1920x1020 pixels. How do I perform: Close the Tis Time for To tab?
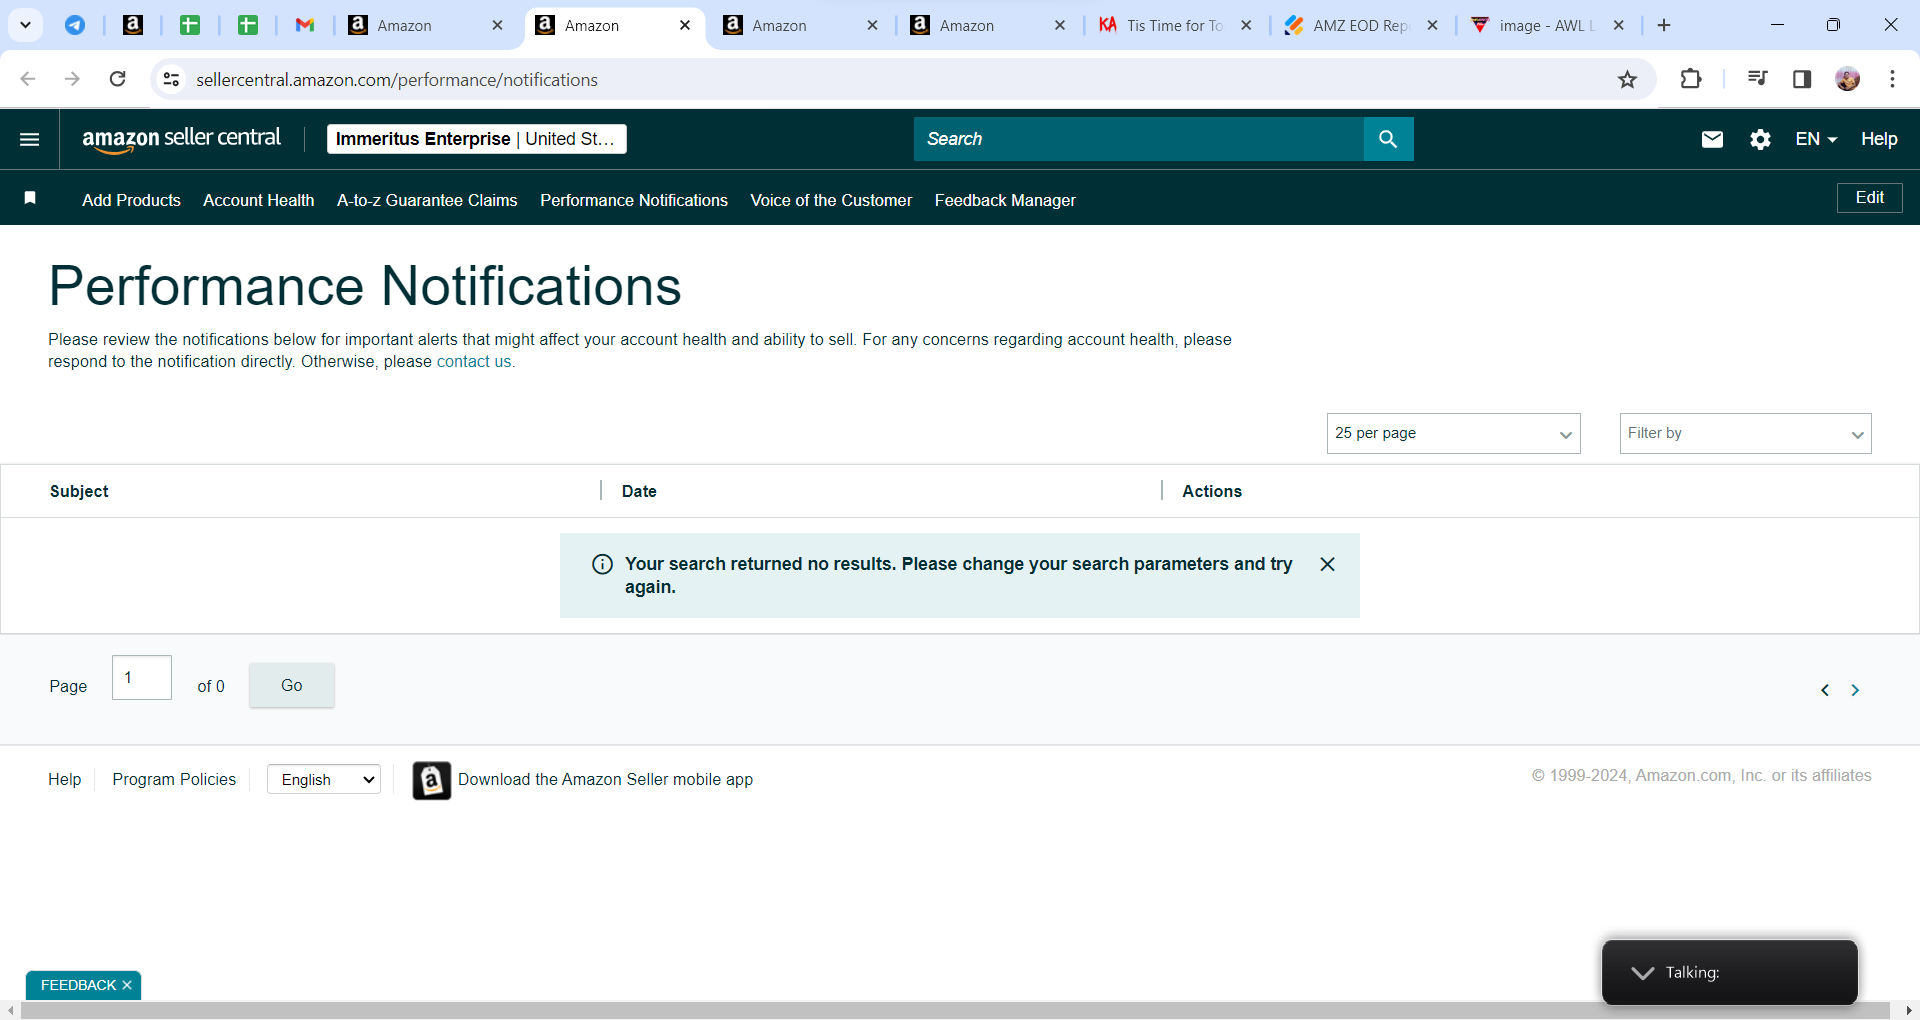[1246, 25]
